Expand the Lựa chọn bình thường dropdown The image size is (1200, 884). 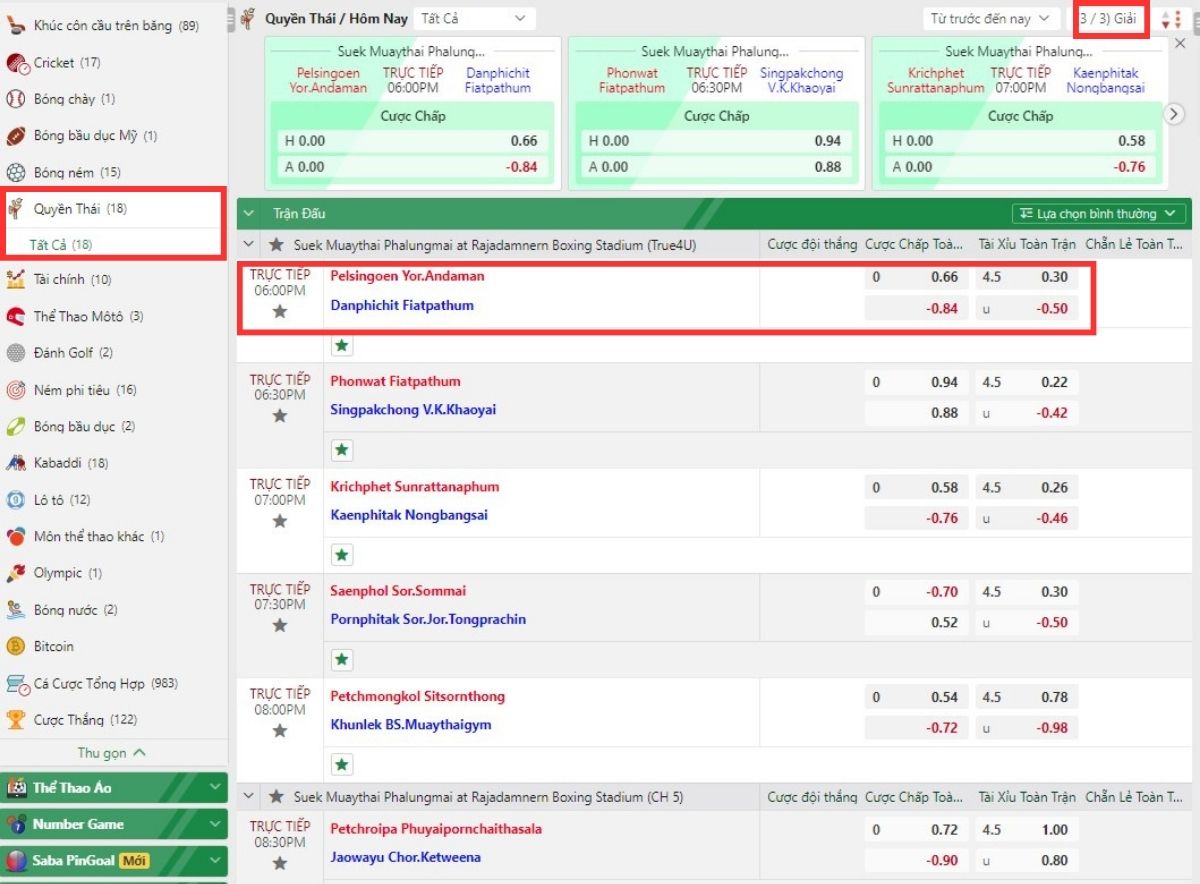click(x=1099, y=214)
